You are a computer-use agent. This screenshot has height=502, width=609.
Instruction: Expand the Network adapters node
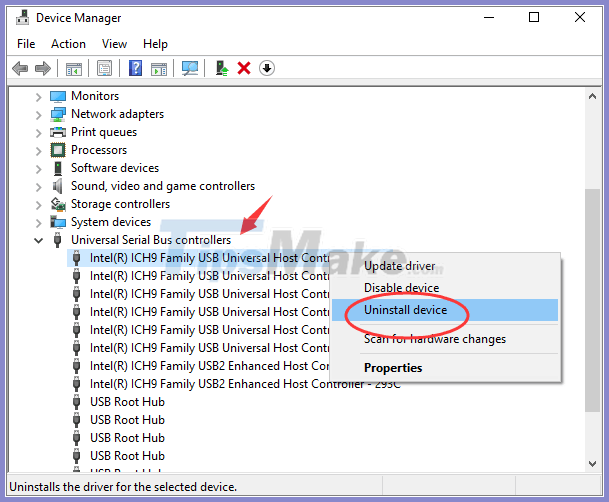pos(39,114)
